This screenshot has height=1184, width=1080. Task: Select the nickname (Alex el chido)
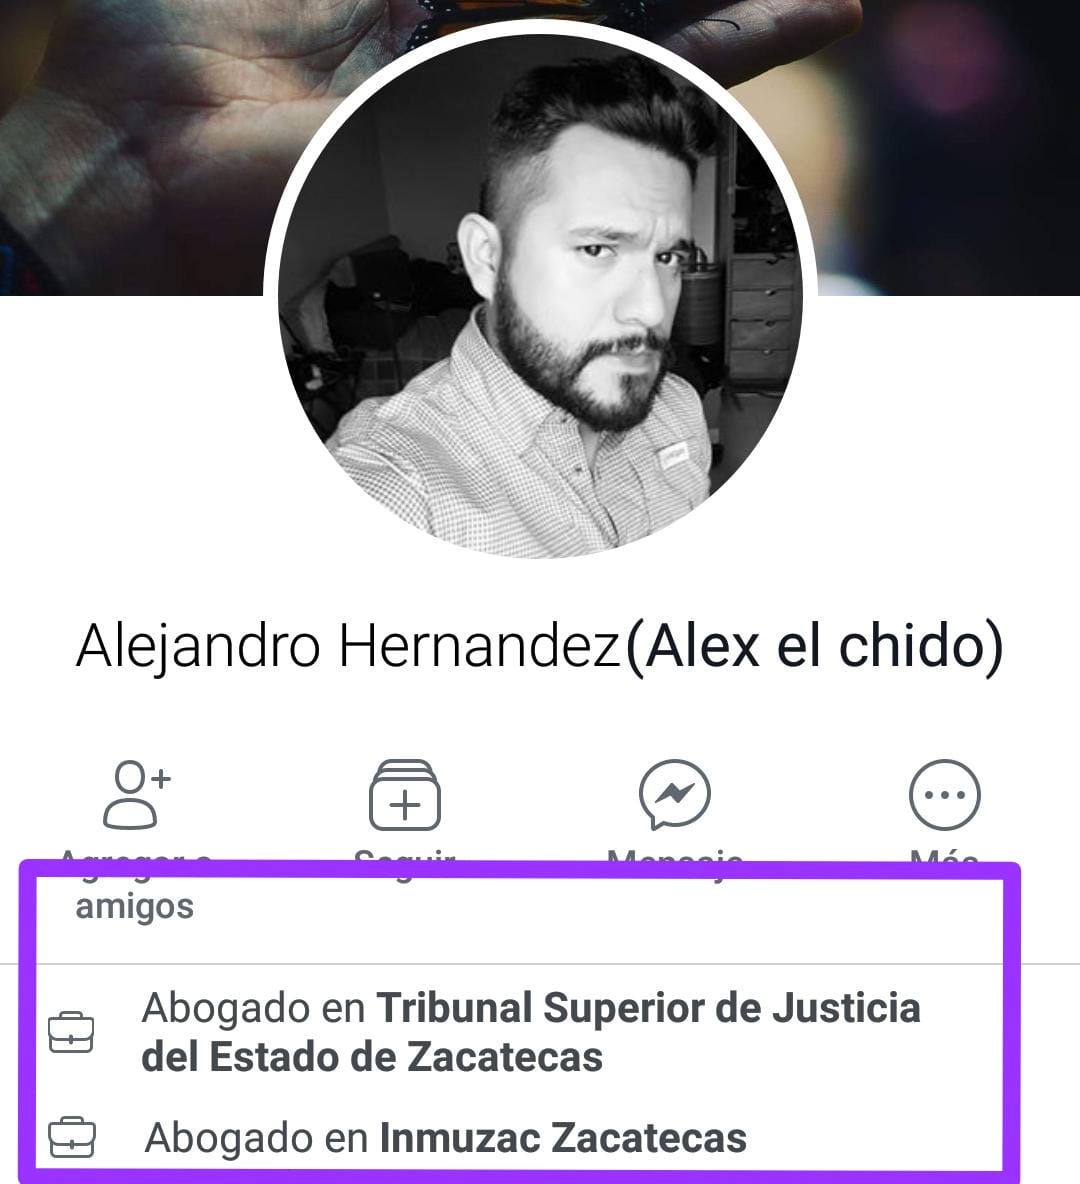click(x=814, y=646)
